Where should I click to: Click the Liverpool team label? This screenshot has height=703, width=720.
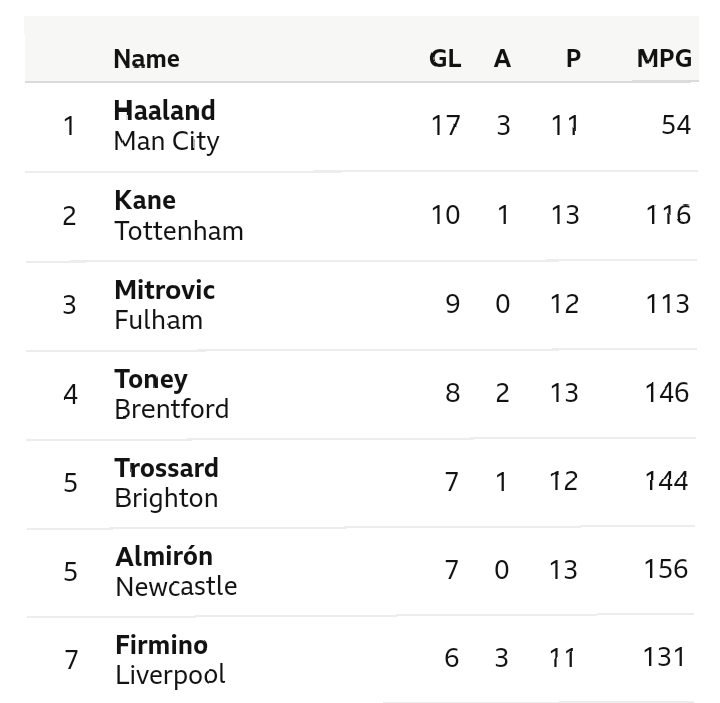[170, 675]
